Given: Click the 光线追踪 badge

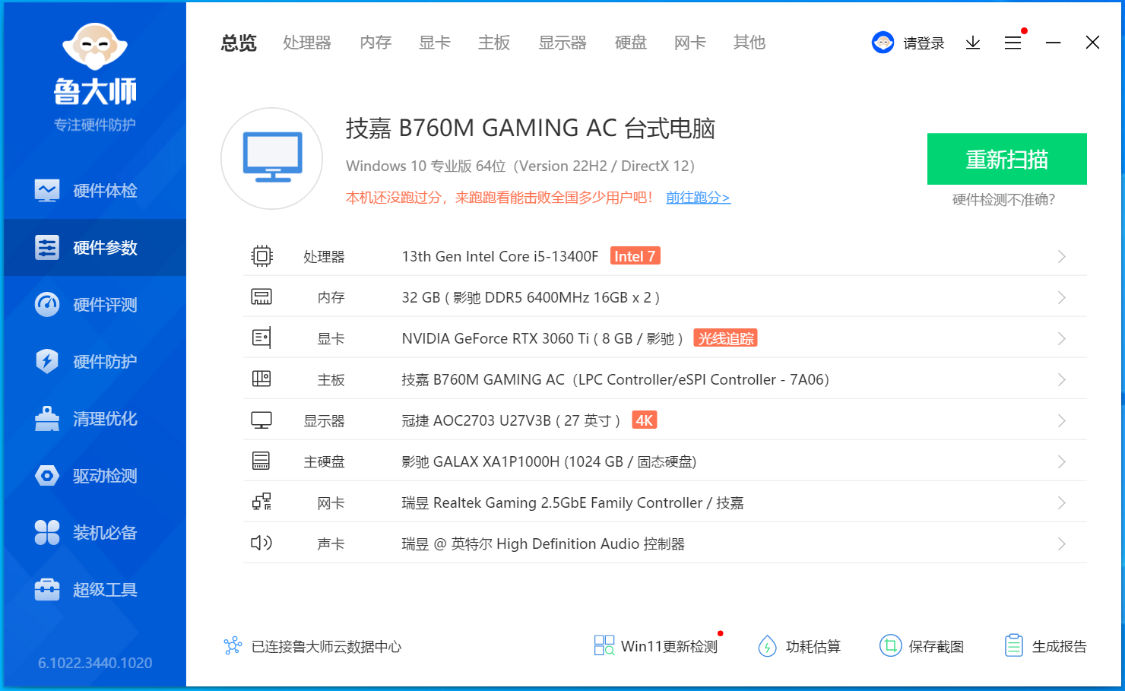Looking at the screenshot, I should [725, 338].
